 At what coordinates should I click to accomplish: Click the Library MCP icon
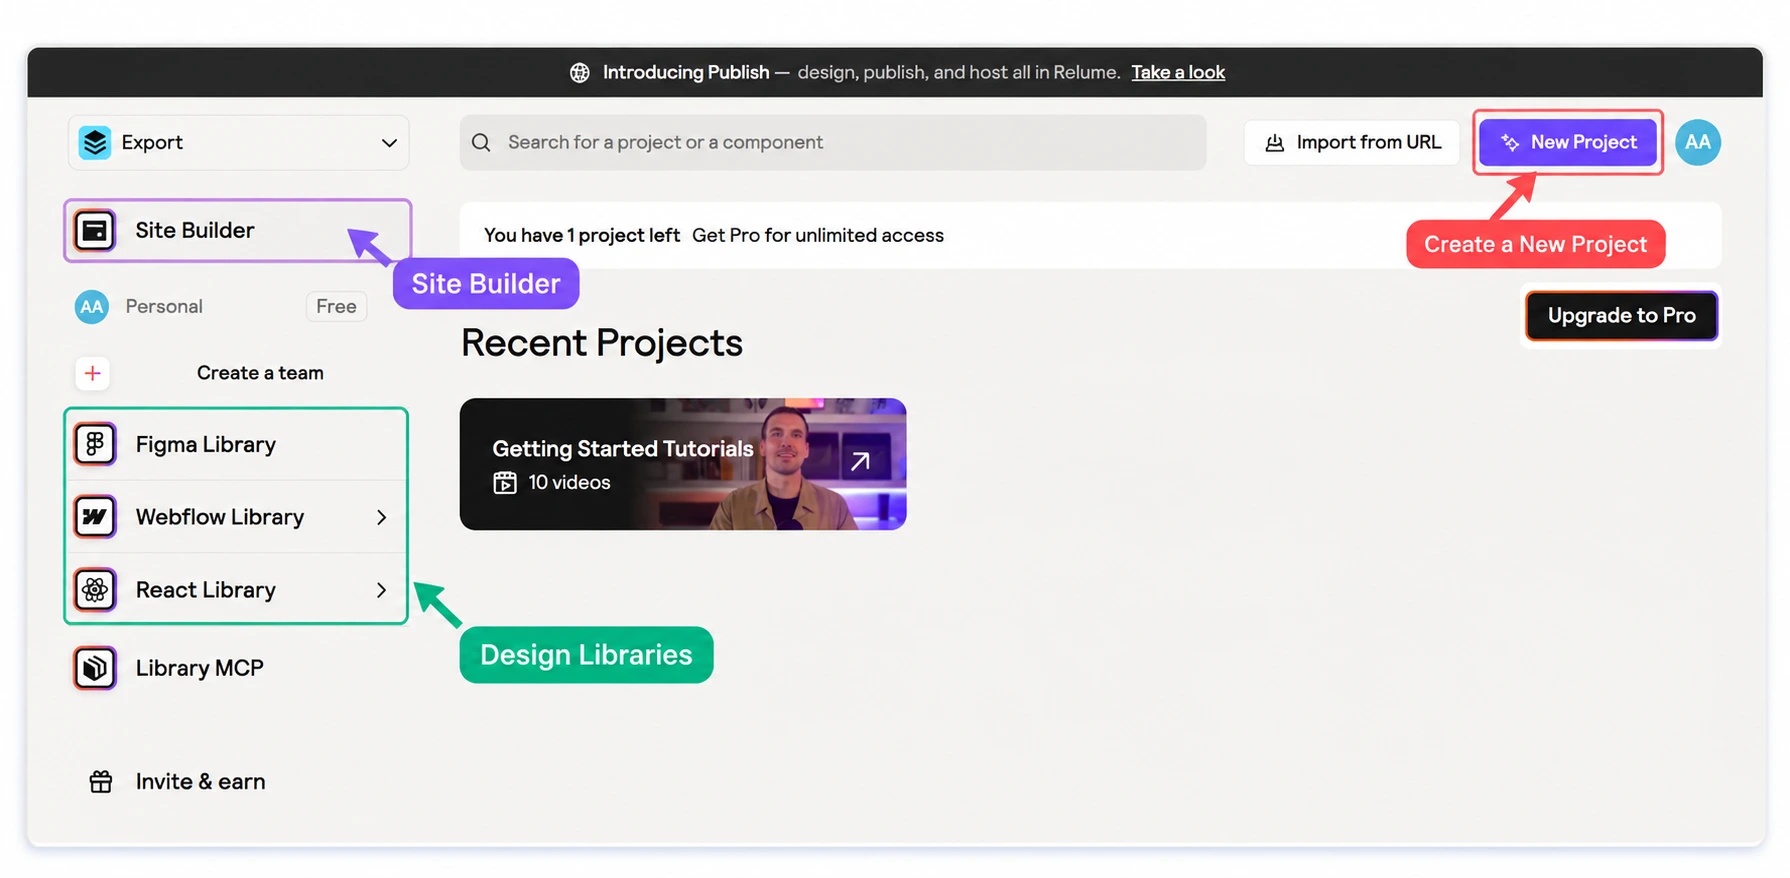[x=95, y=668]
